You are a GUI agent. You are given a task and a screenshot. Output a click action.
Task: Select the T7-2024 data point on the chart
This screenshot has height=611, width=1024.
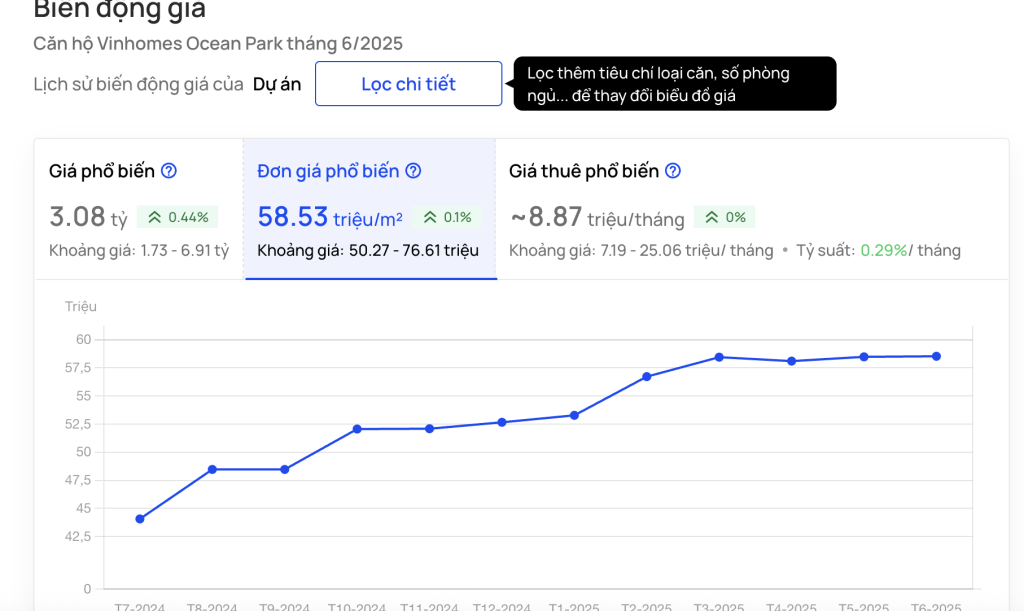[x=140, y=519]
